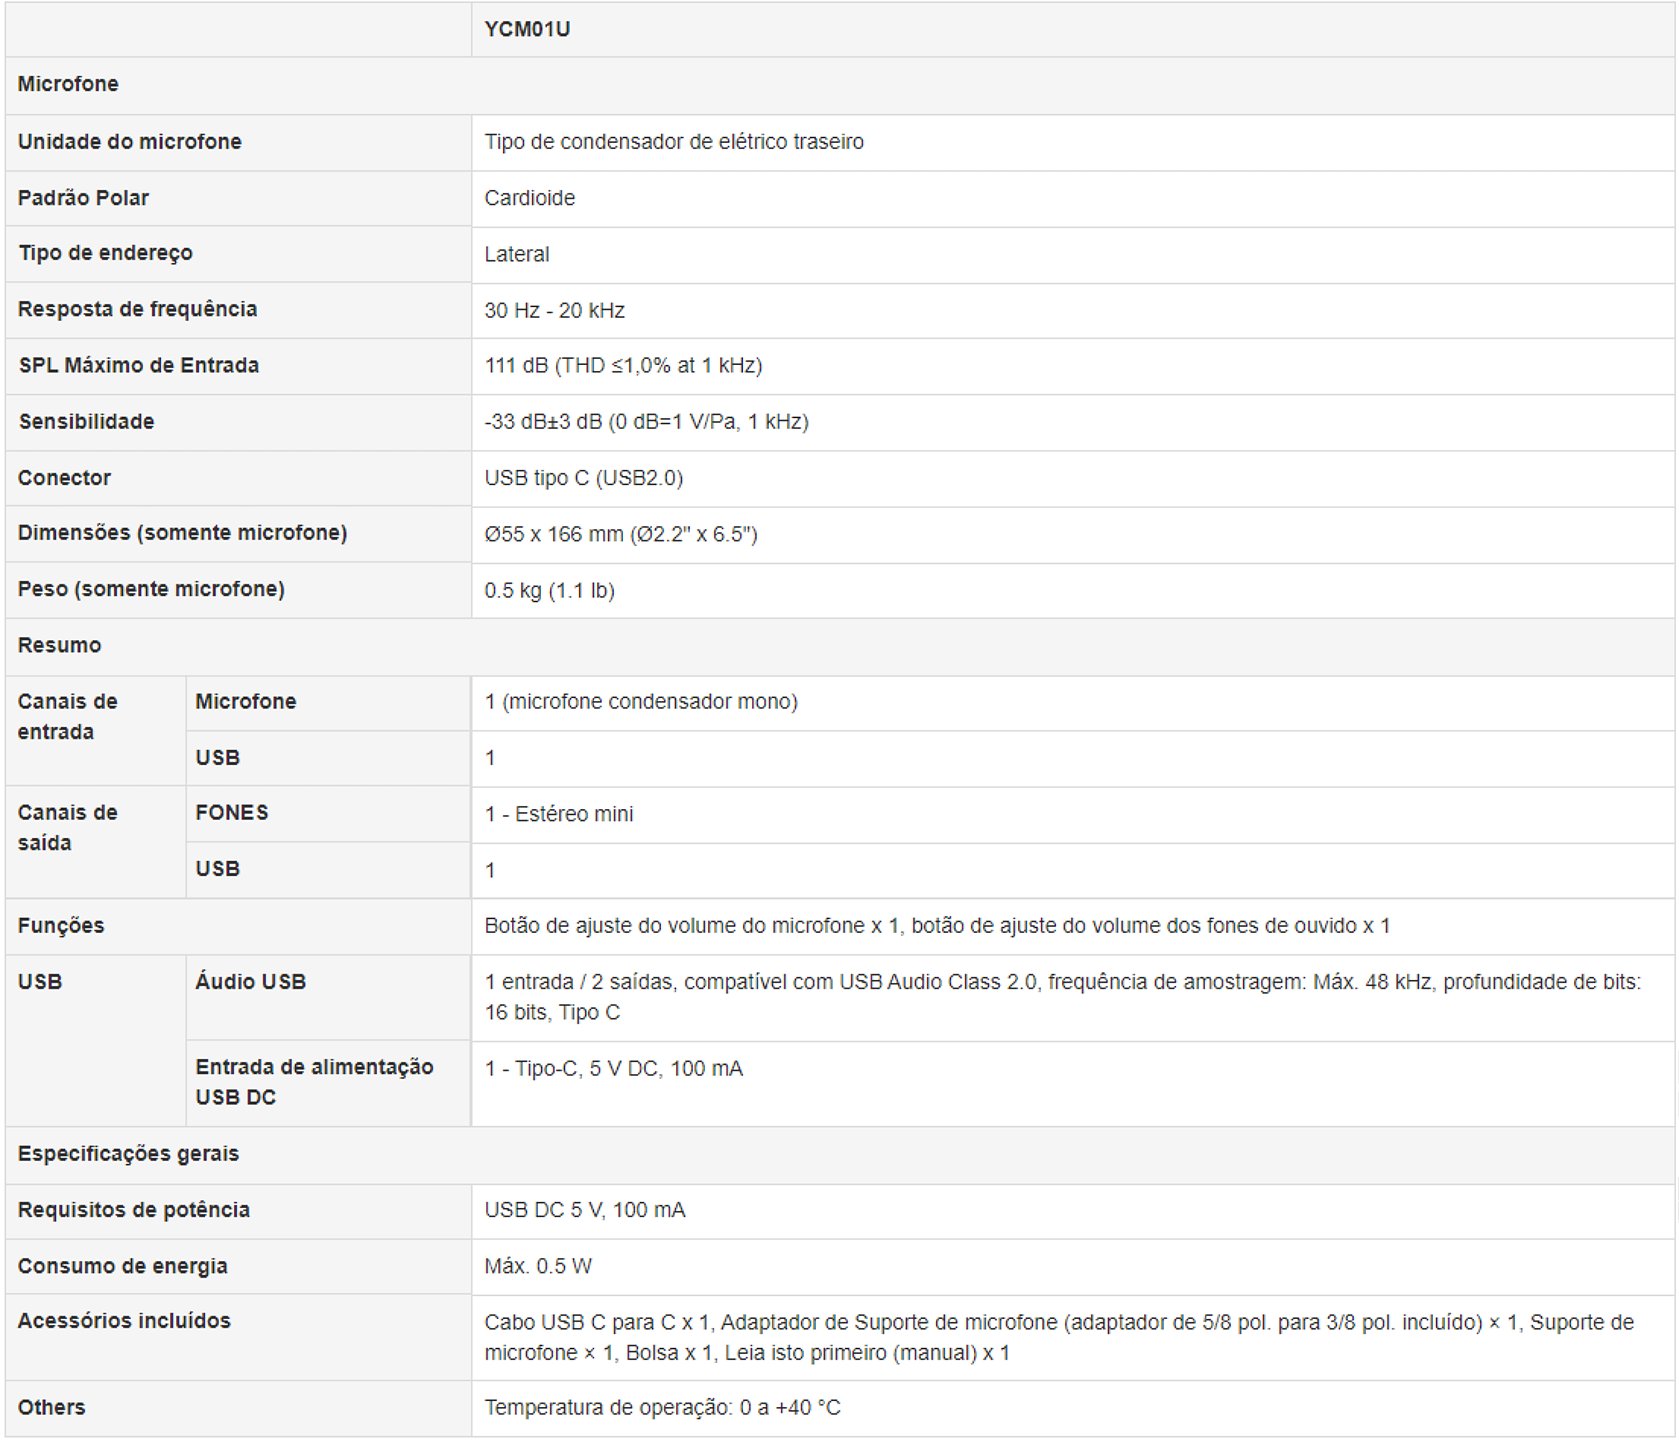The height and width of the screenshot is (1448, 1679).
Task: Click the YCM01U column header
Action: [527, 29]
